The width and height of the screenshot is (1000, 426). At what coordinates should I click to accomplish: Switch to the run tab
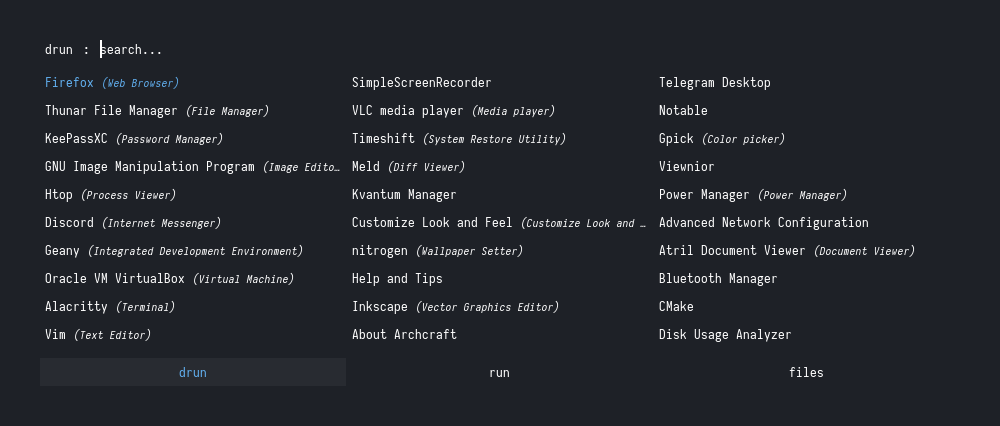[x=499, y=373]
